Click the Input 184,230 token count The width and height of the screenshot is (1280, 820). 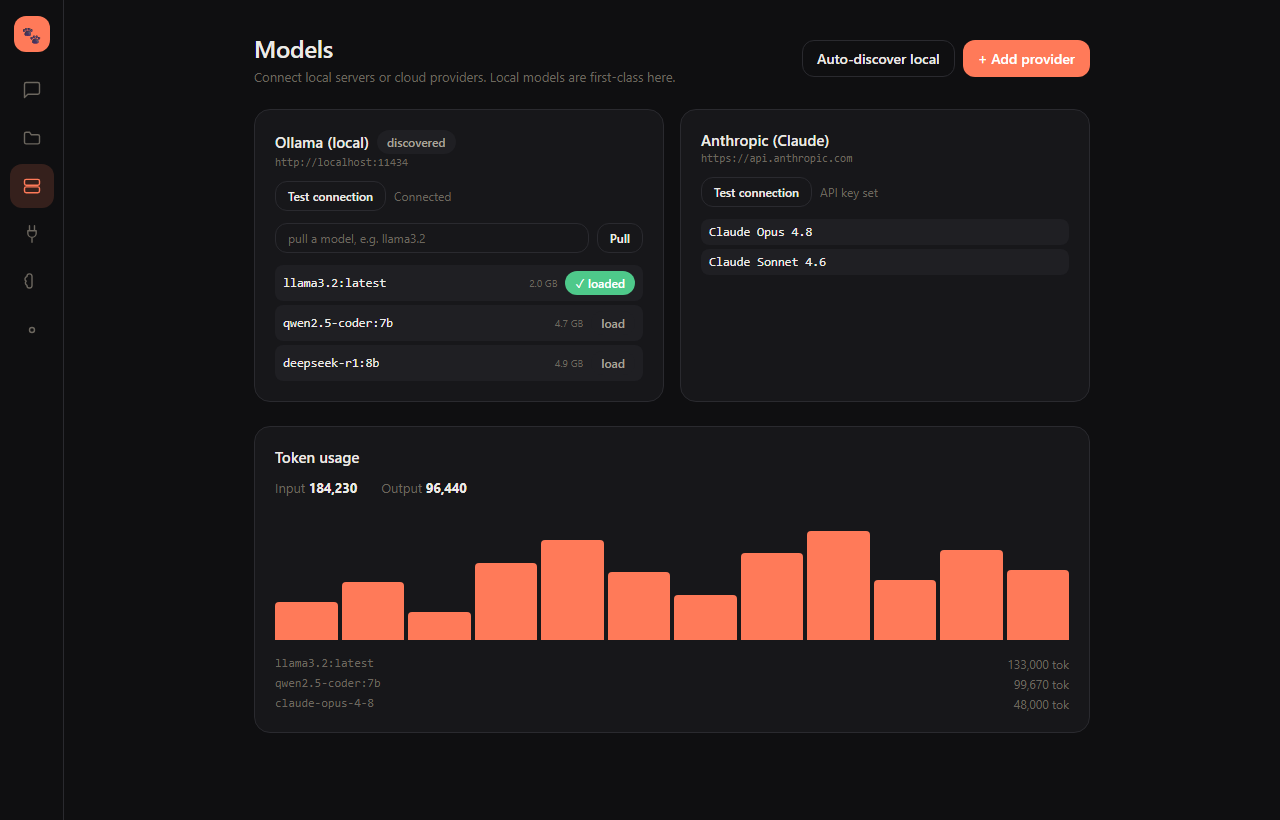(x=316, y=489)
